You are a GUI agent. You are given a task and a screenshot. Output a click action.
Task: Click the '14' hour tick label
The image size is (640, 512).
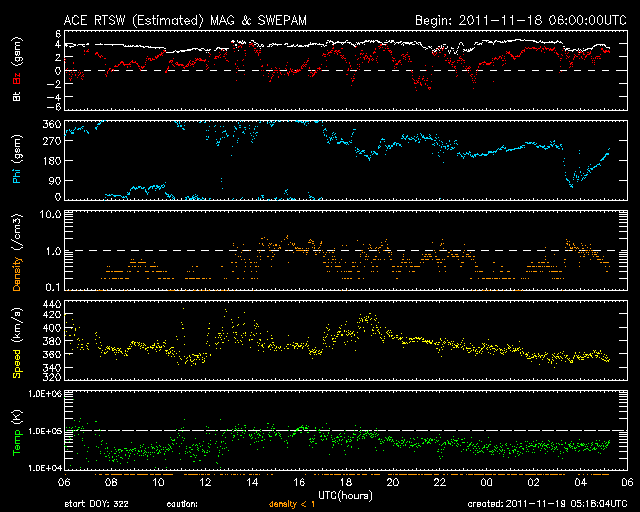click(x=252, y=482)
